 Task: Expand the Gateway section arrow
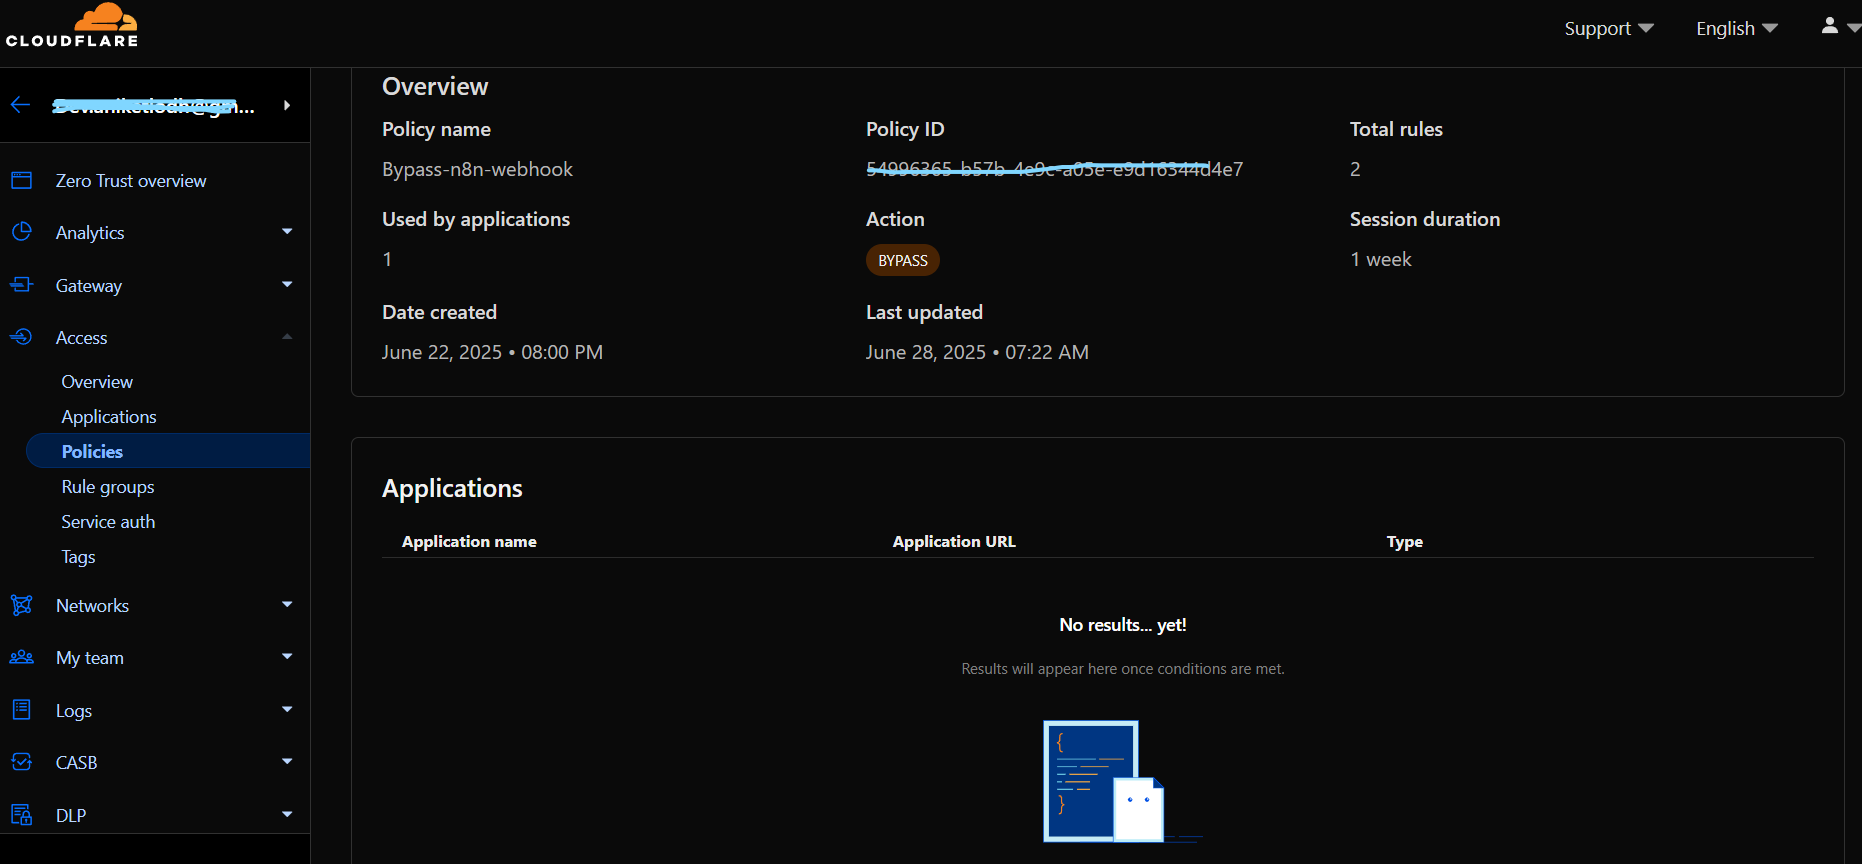click(x=287, y=285)
